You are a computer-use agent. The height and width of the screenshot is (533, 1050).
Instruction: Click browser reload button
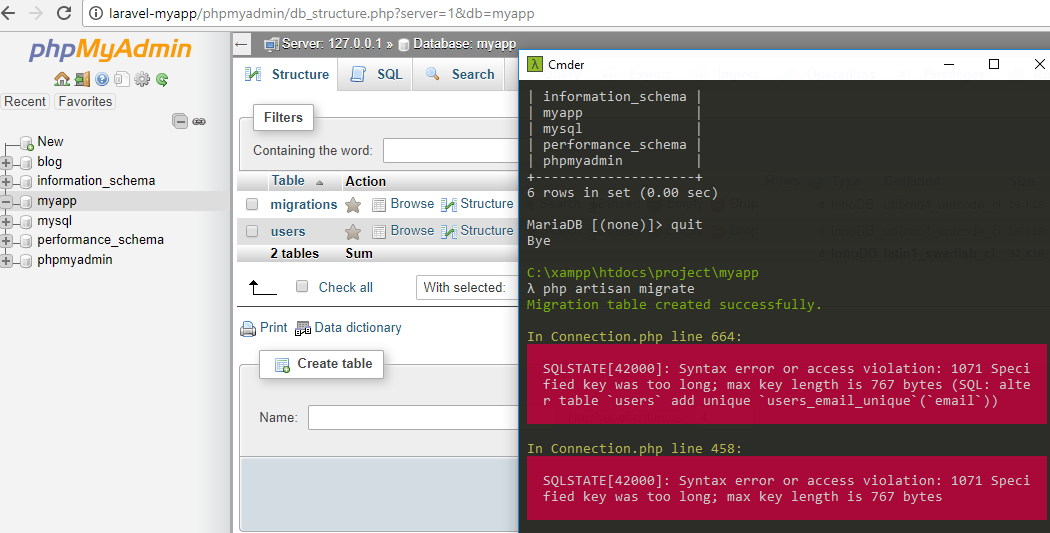pos(64,13)
